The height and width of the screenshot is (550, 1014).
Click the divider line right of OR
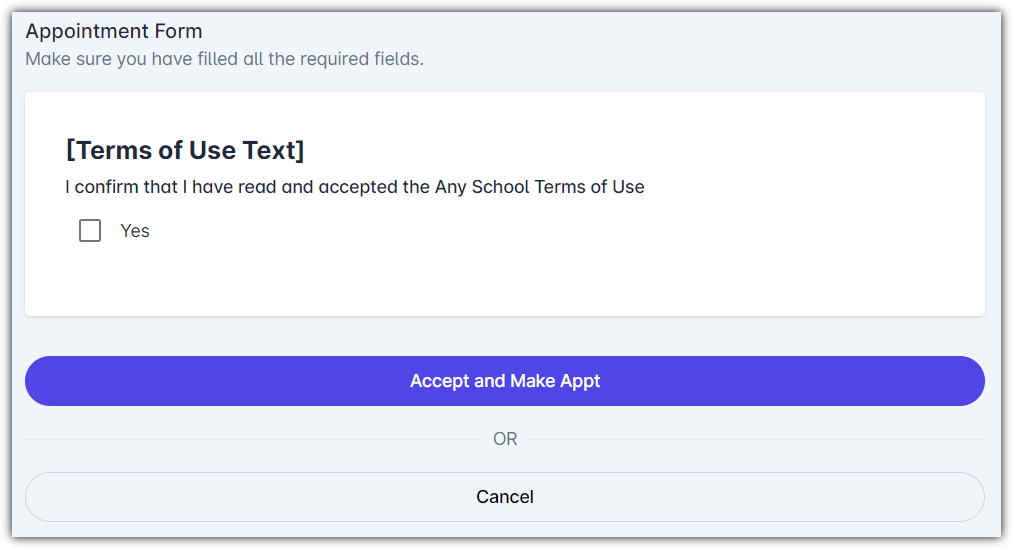(x=750, y=439)
